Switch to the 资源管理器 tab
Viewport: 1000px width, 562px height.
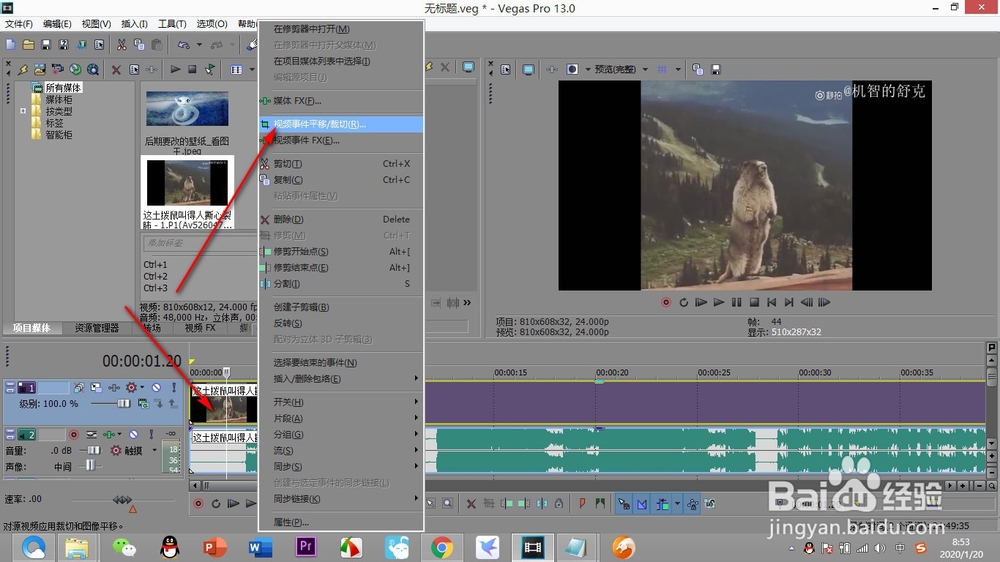97,328
